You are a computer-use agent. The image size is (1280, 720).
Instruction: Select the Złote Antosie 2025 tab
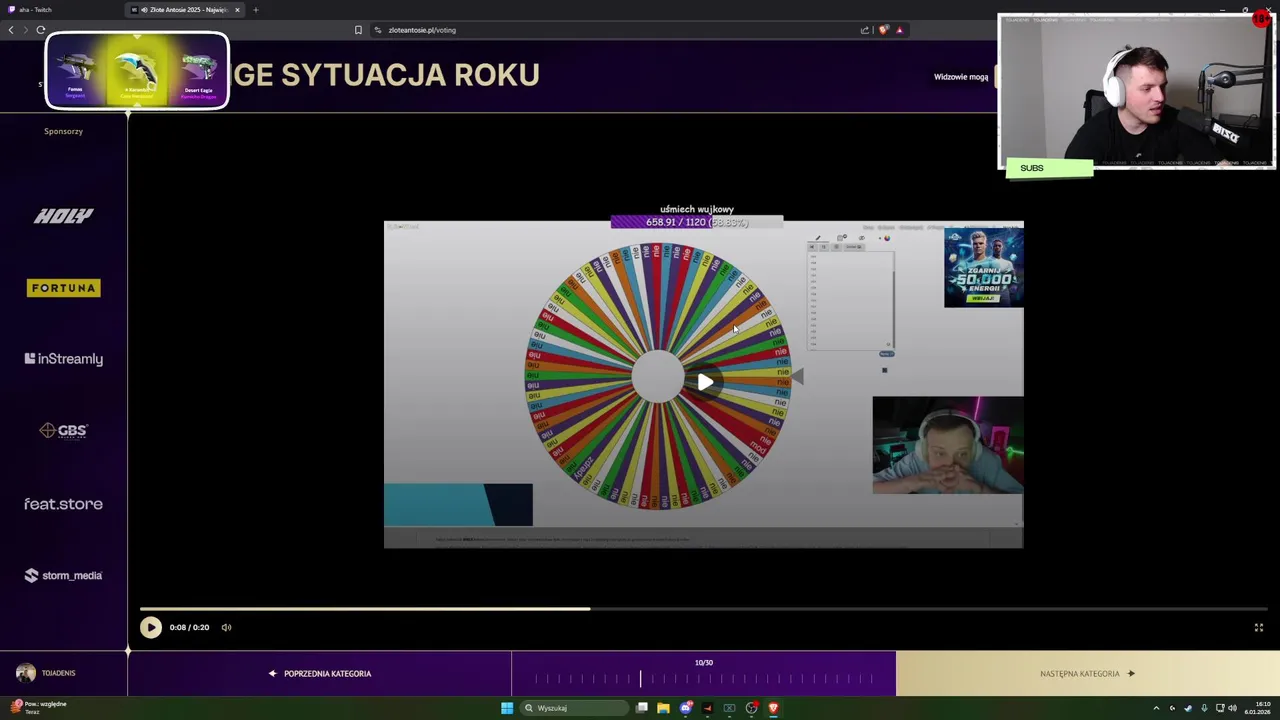pyautogui.click(x=182, y=9)
